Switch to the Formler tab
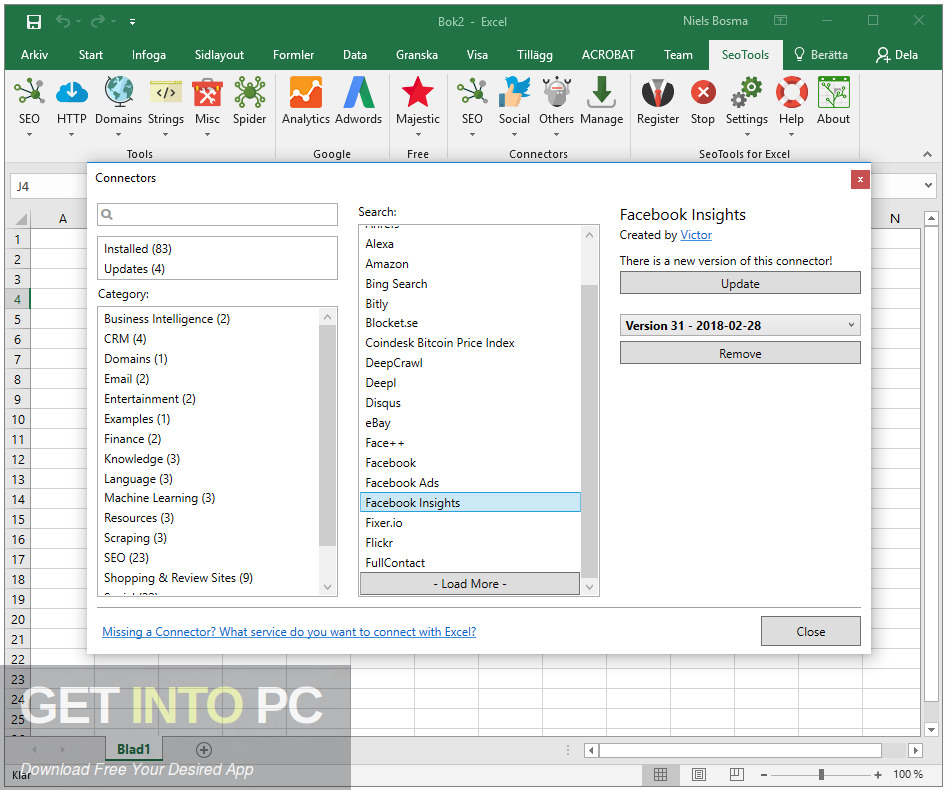948x790 pixels. (x=293, y=55)
